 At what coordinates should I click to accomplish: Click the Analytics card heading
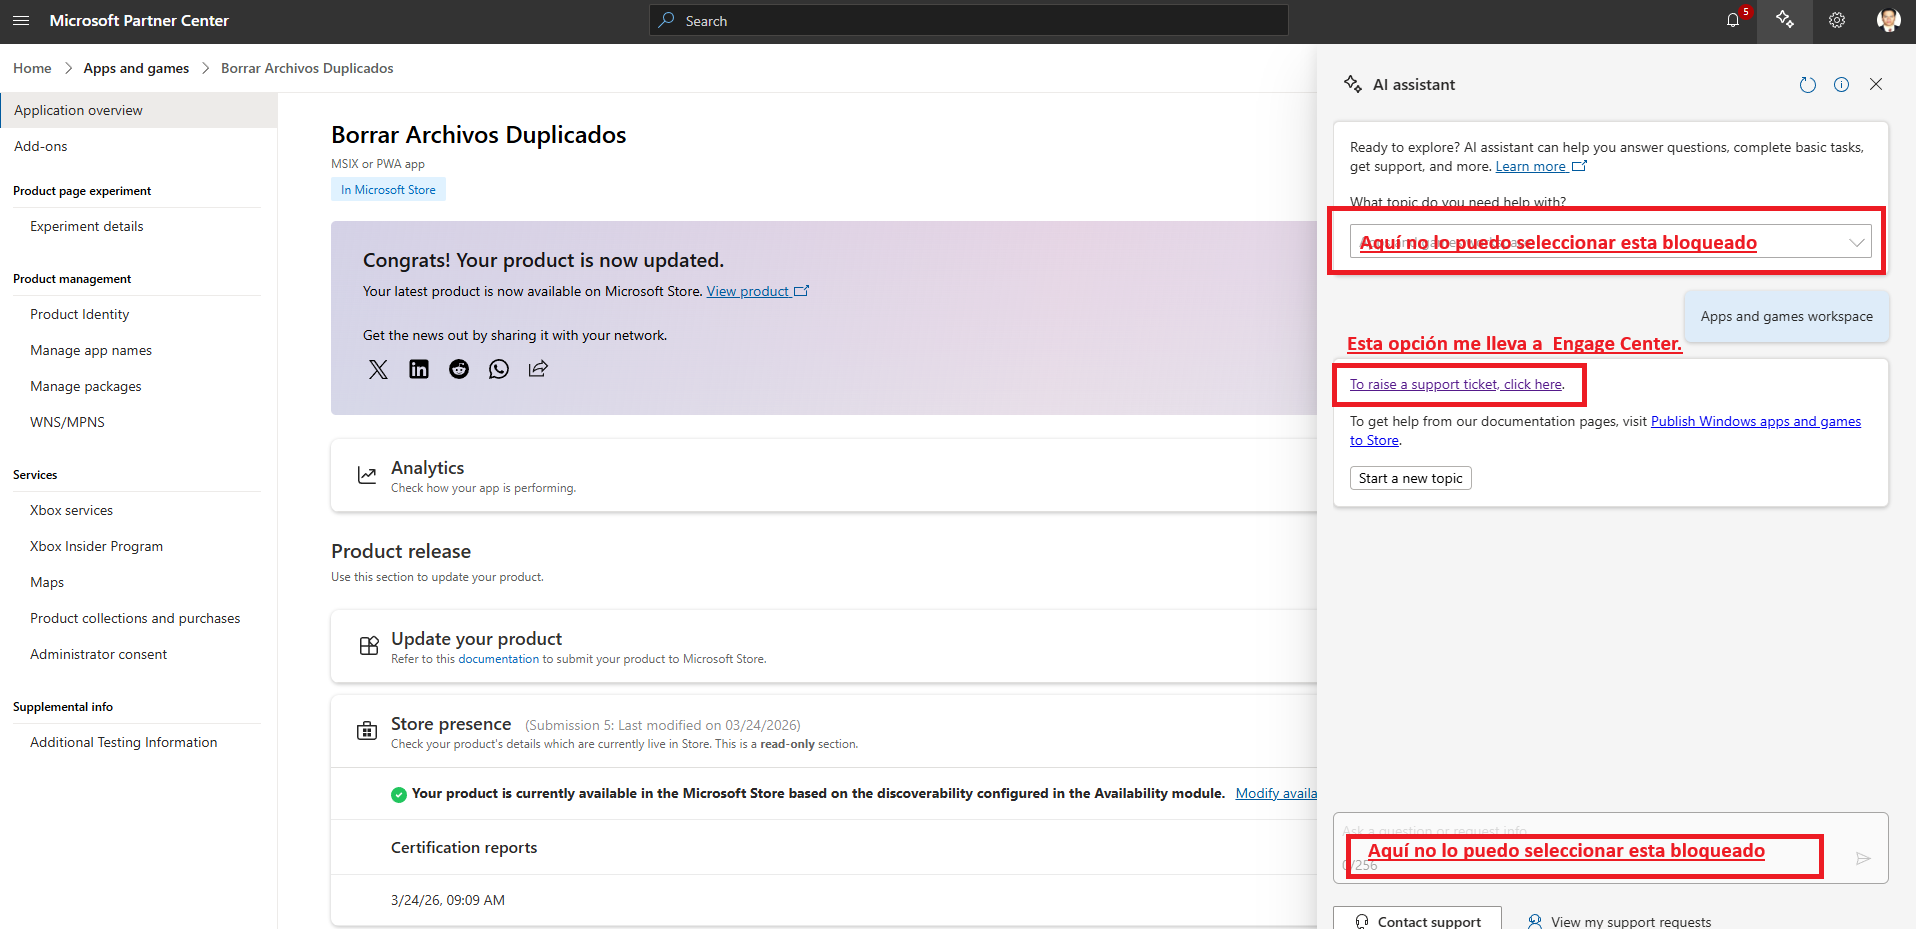click(x=427, y=467)
